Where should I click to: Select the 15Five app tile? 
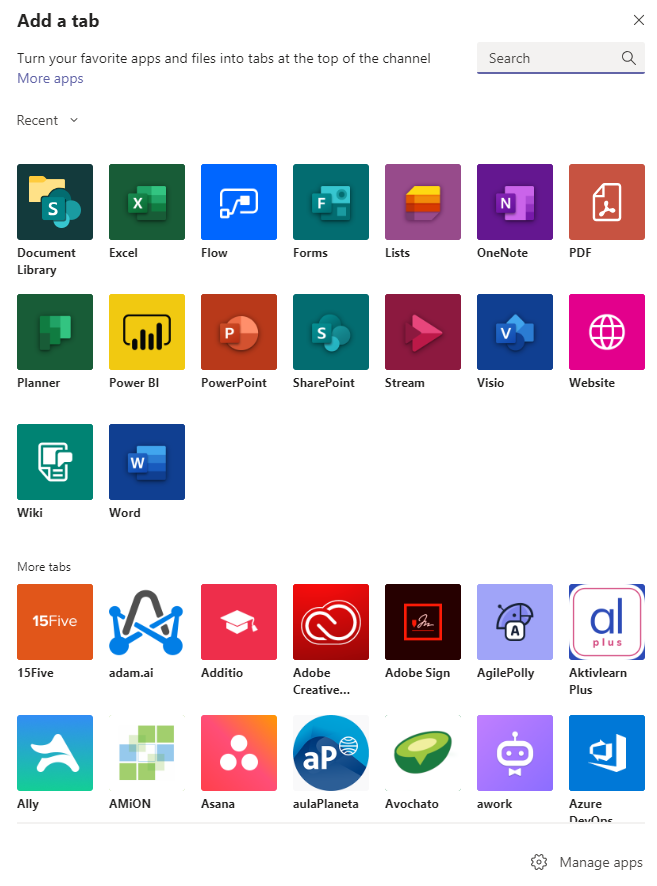(x=55, y=622)
